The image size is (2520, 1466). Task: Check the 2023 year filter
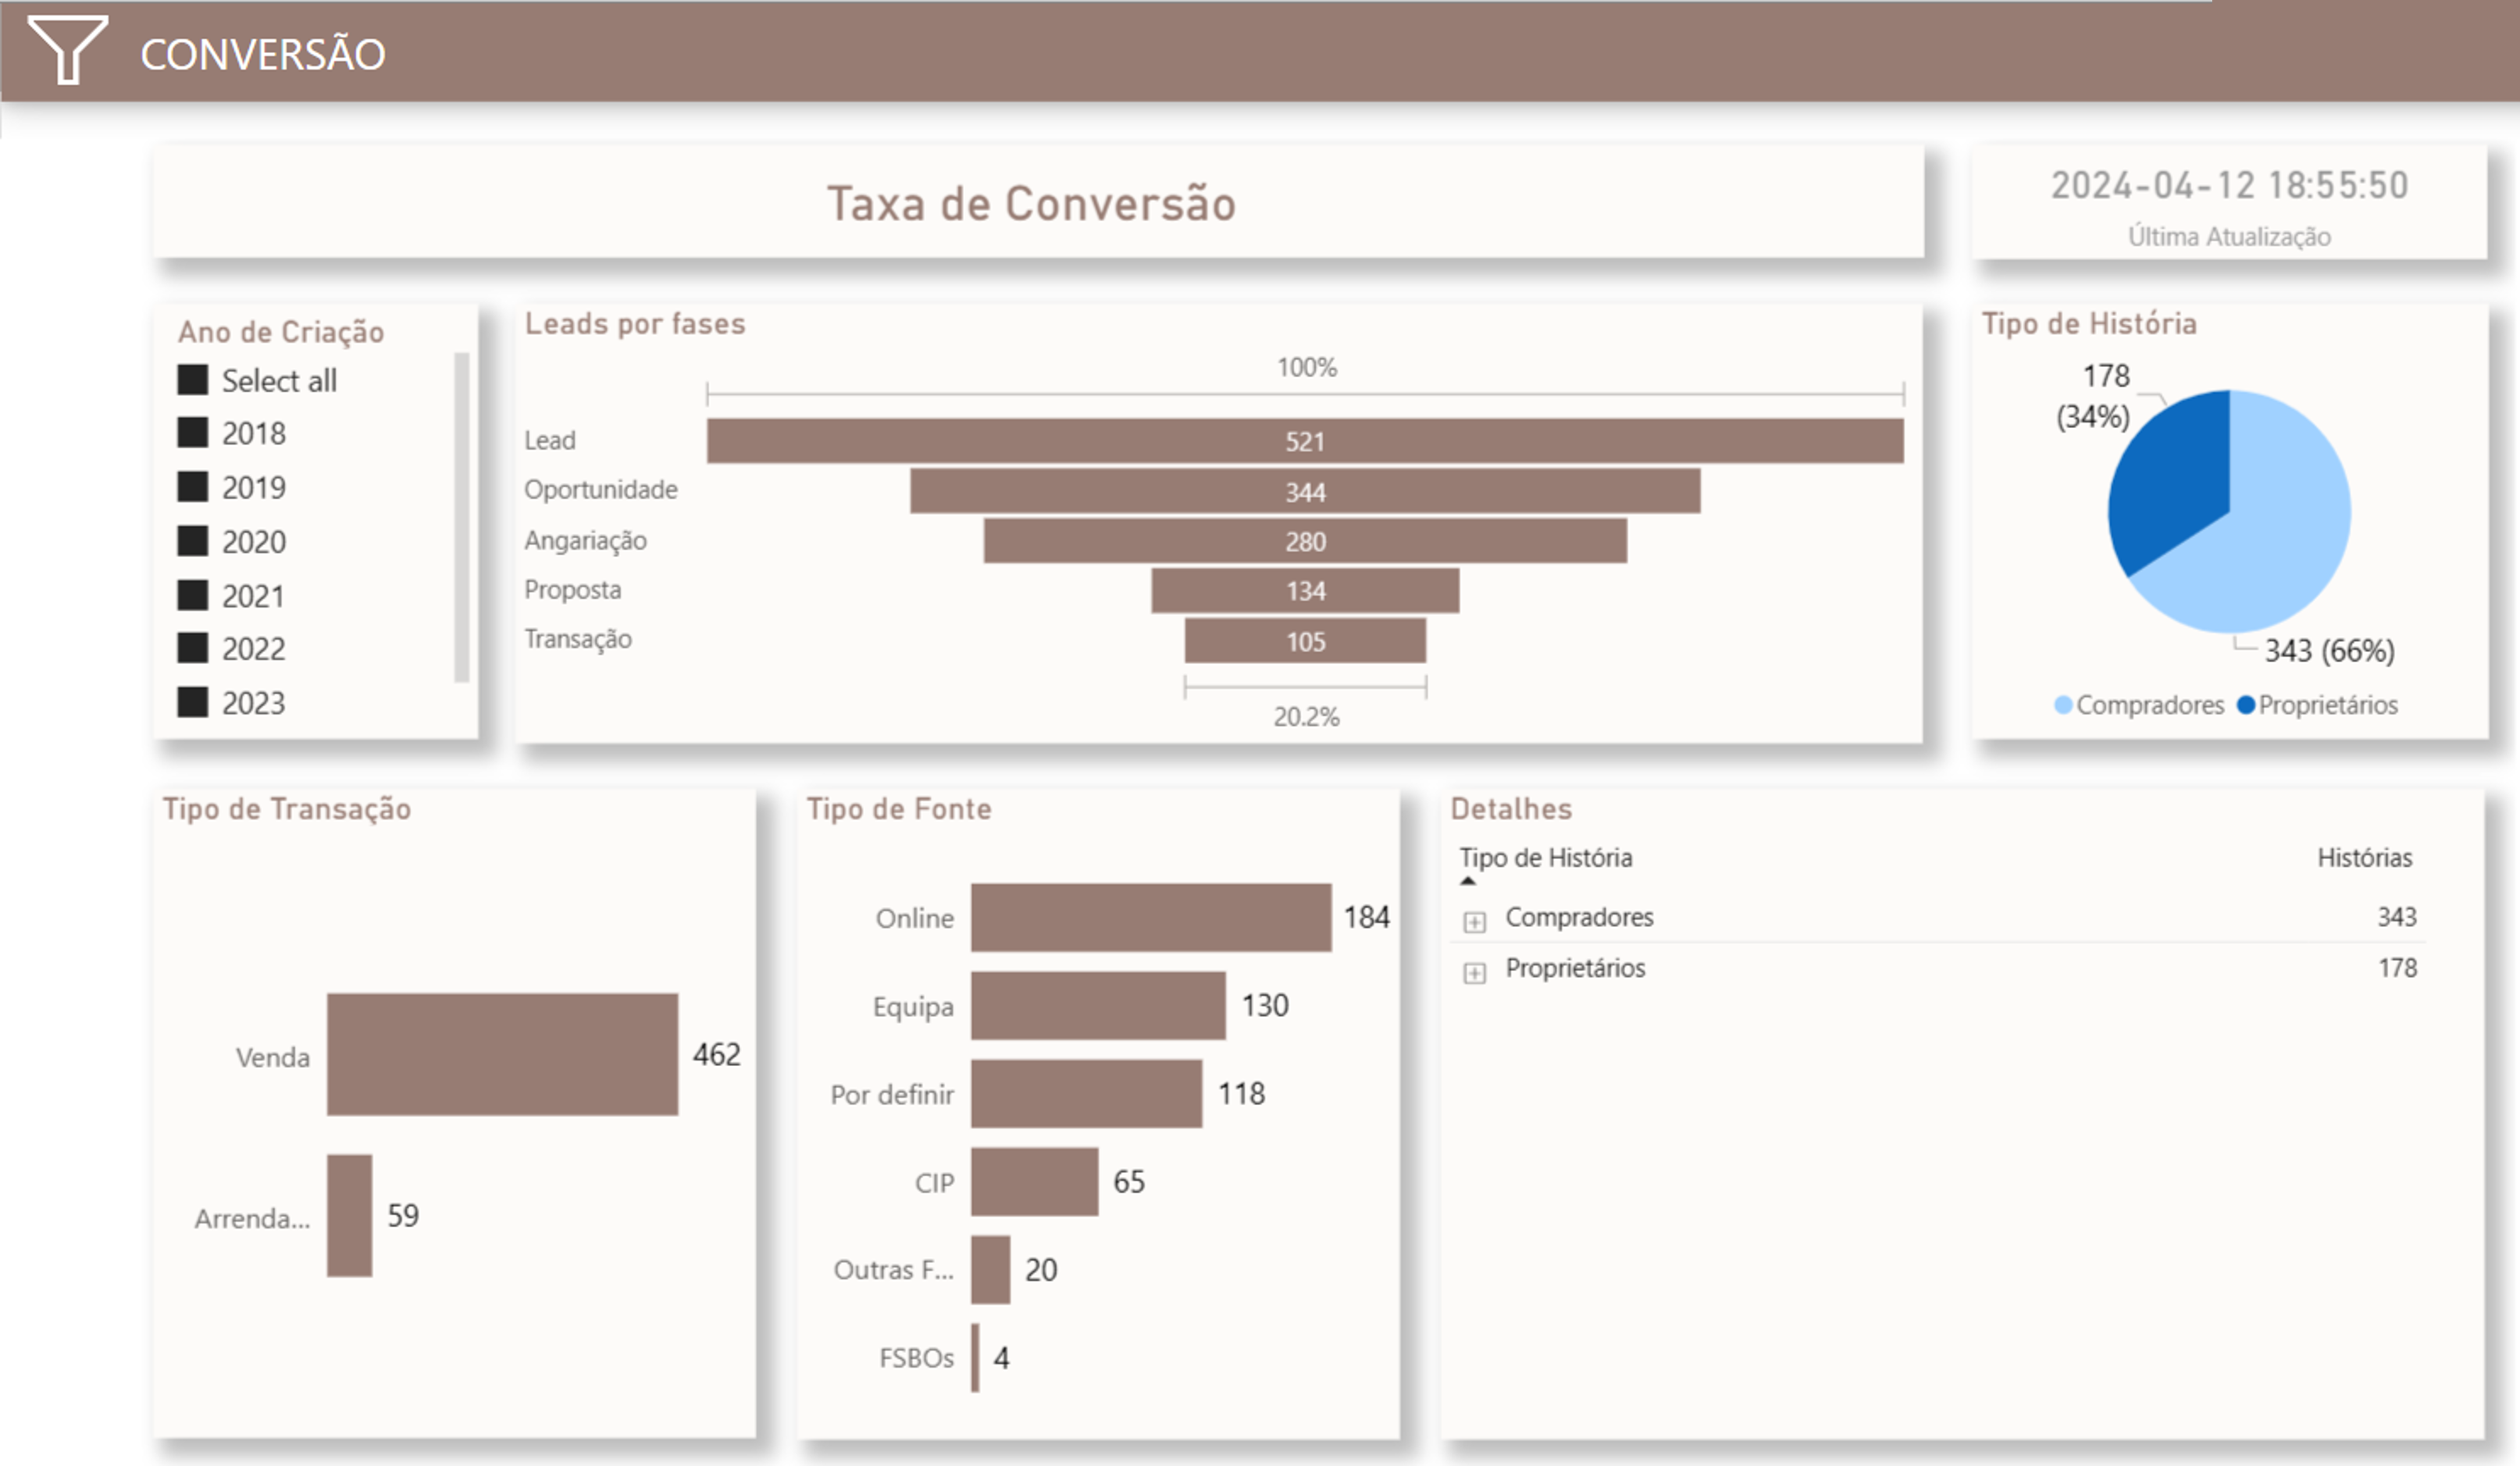[x=193, y=702]
